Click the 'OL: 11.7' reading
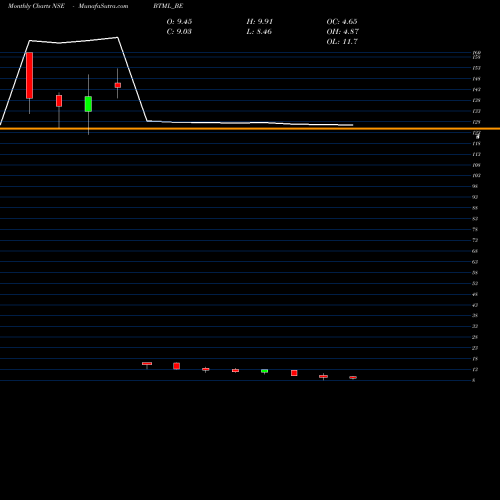Viewport: 500px width, 500px height. tap(342, 42)
